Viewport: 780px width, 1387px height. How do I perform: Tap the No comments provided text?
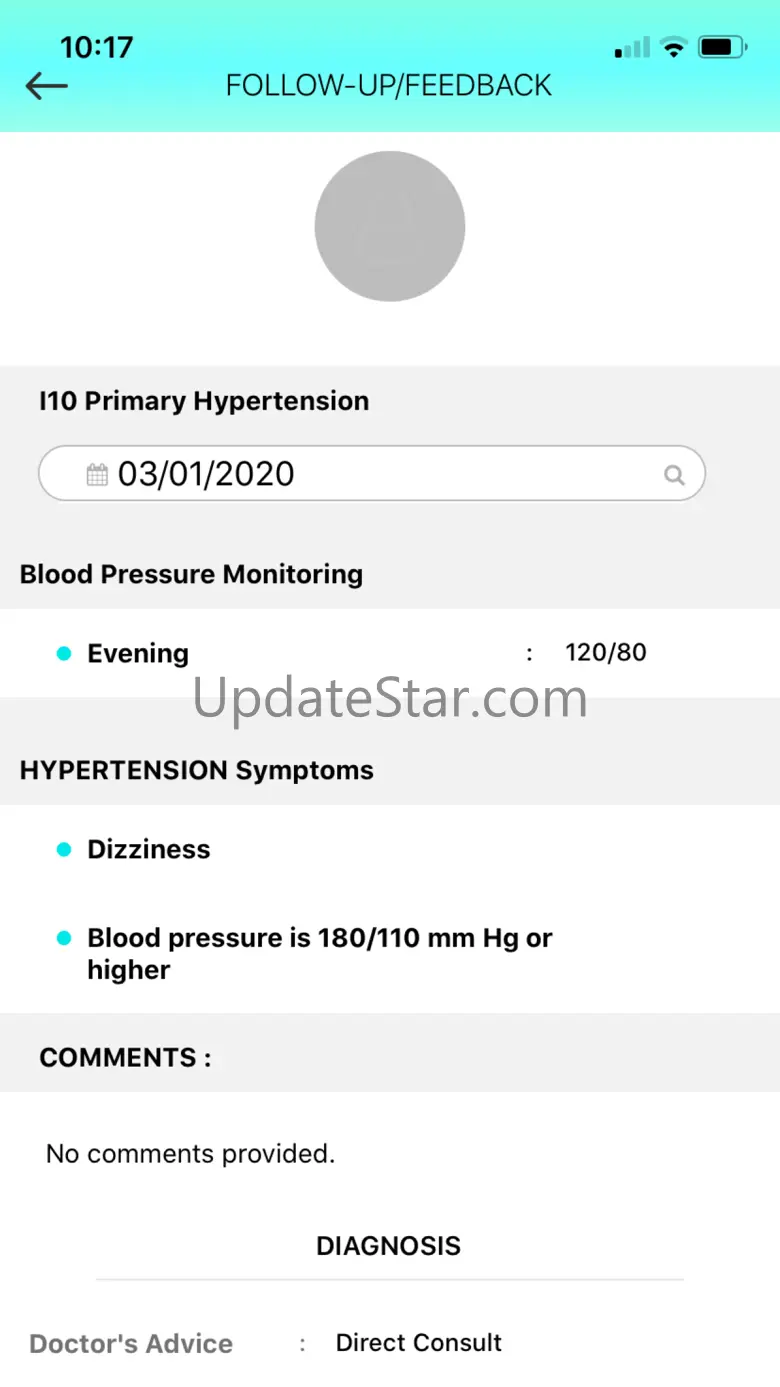coord(190,1154)
